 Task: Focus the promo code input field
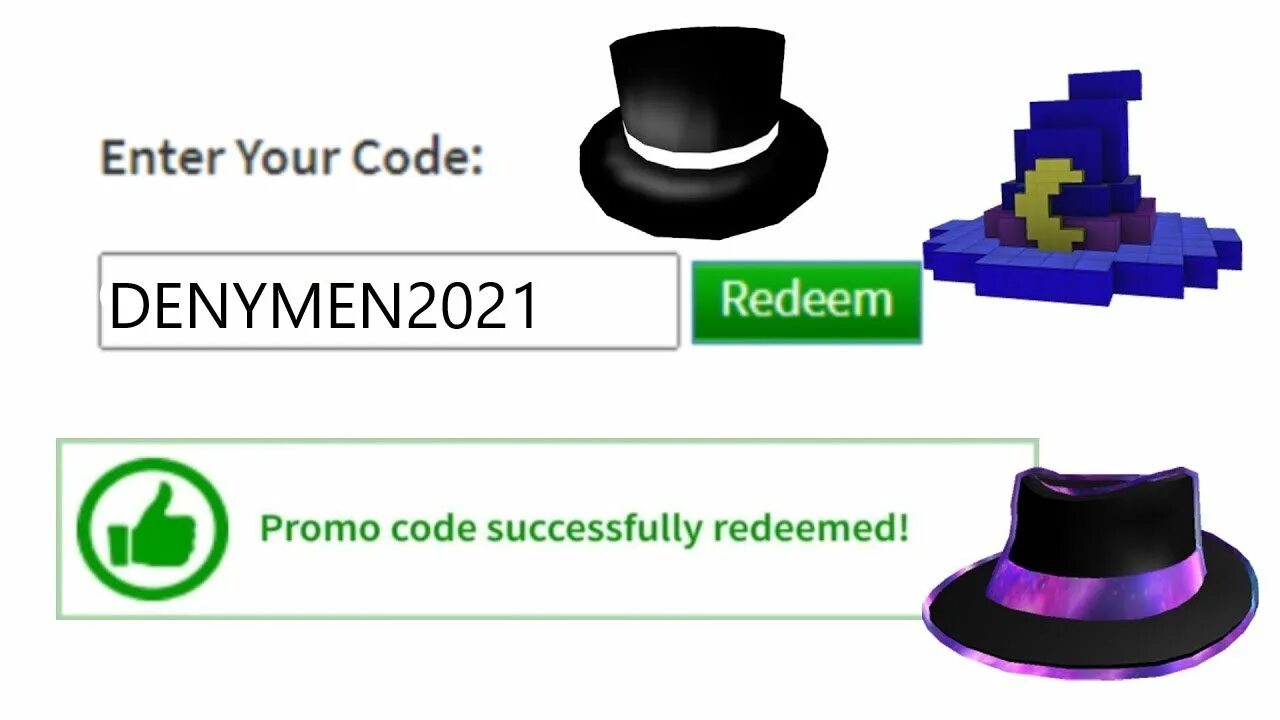(389, 301)
